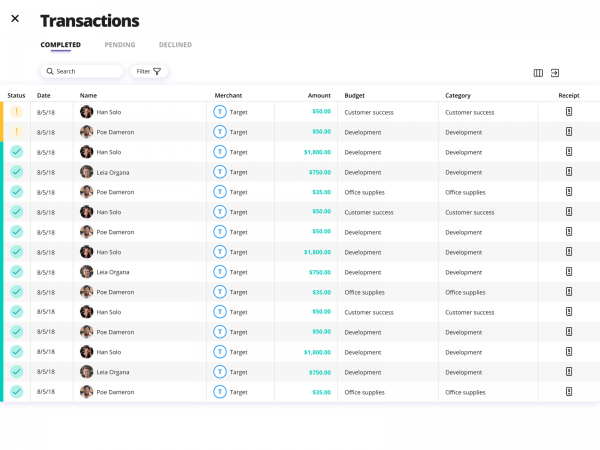The width and height of the screenshot is (600, 450).
Task: Click into the Search input field
Action: (88, 72)
